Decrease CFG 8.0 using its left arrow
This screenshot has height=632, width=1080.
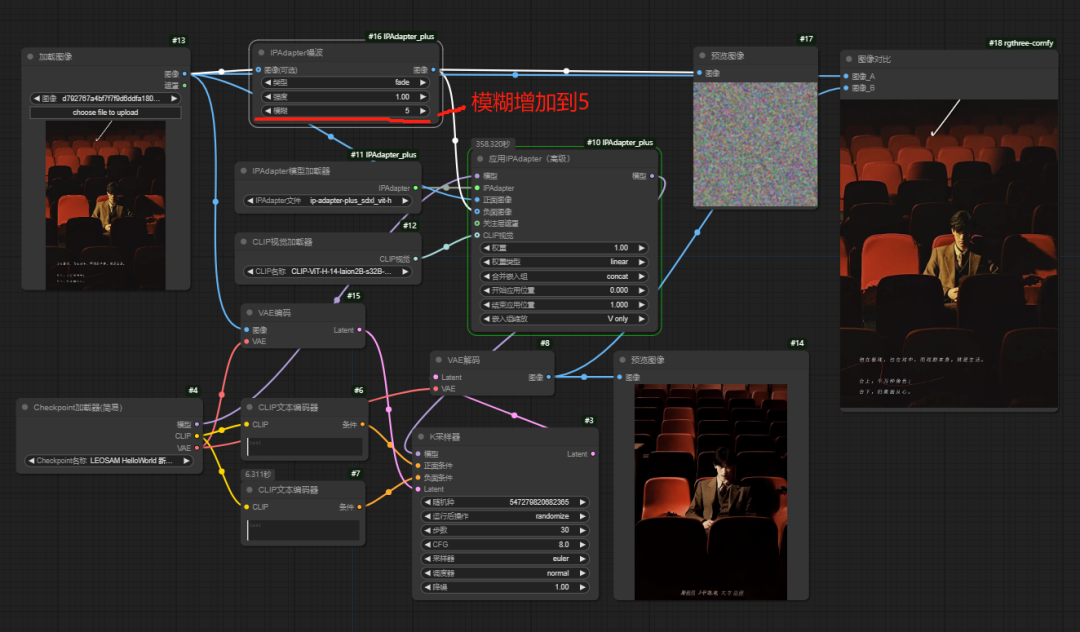pyautogui.click(x=428, y=545)
